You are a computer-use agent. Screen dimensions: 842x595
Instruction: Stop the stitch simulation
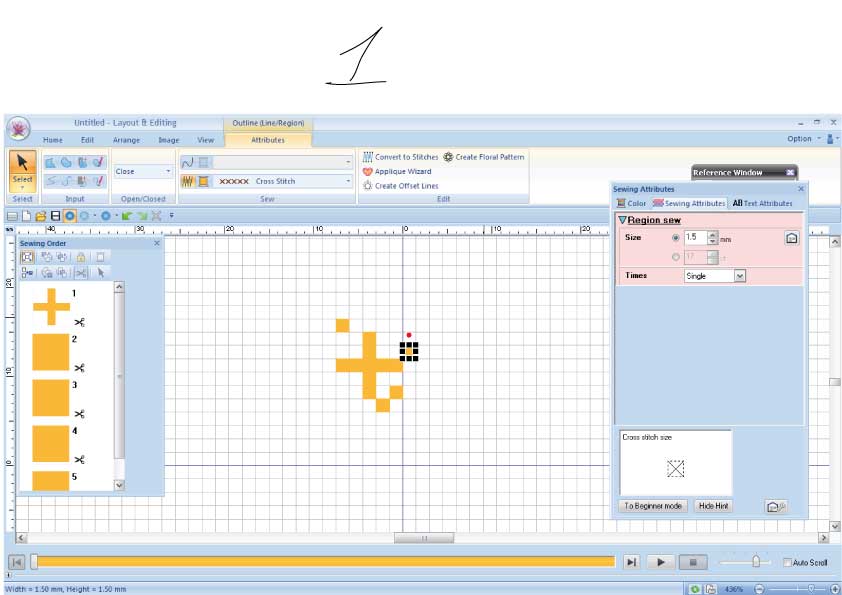point(693,562)
